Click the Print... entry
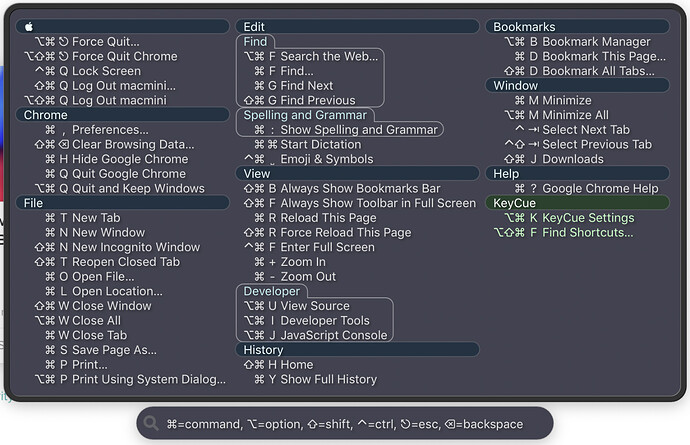This screenshot has width=690, height=445. pos(76,364)
